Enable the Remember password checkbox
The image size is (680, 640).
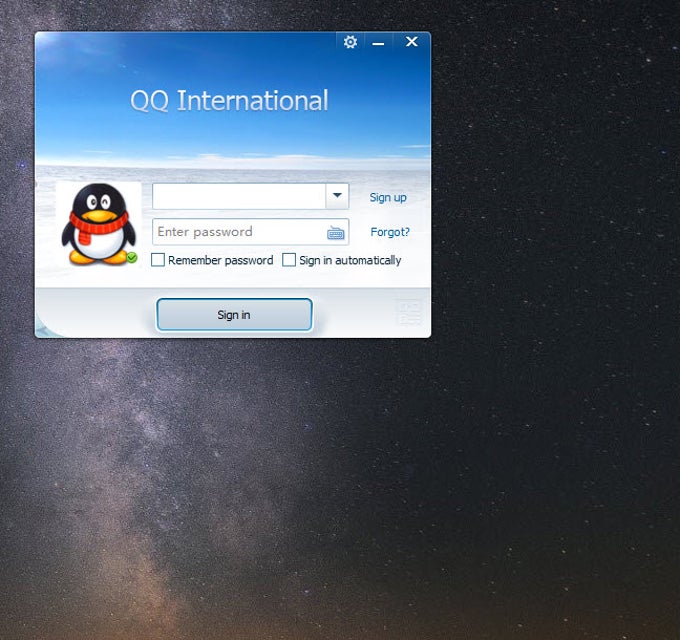(158, 260)
